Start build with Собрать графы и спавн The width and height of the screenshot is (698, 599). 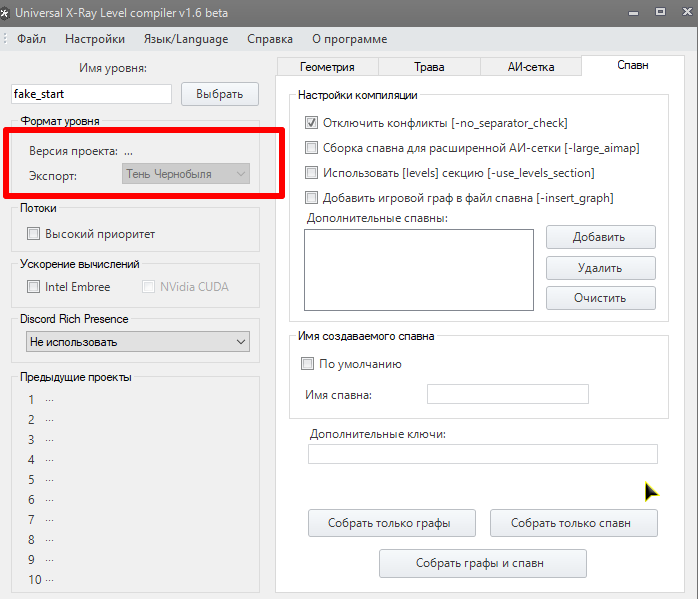482,563
